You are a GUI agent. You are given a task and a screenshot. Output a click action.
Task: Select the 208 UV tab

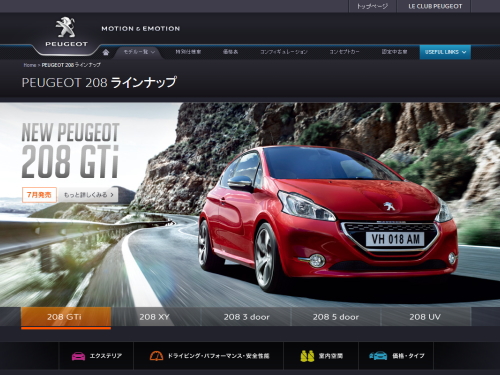(425, 317)
